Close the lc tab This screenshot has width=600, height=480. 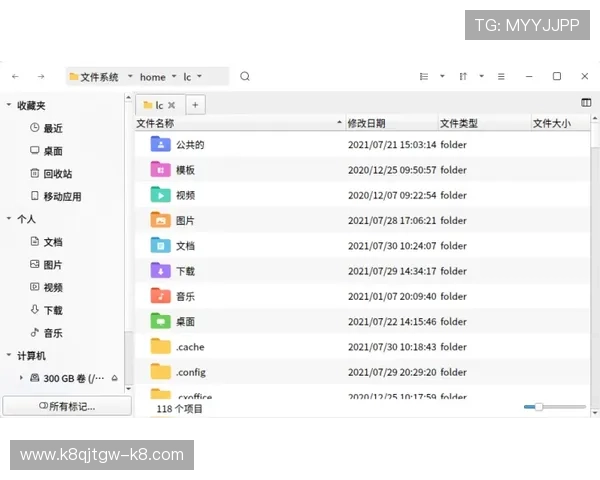pyautogui.click(x=171, y=105)
